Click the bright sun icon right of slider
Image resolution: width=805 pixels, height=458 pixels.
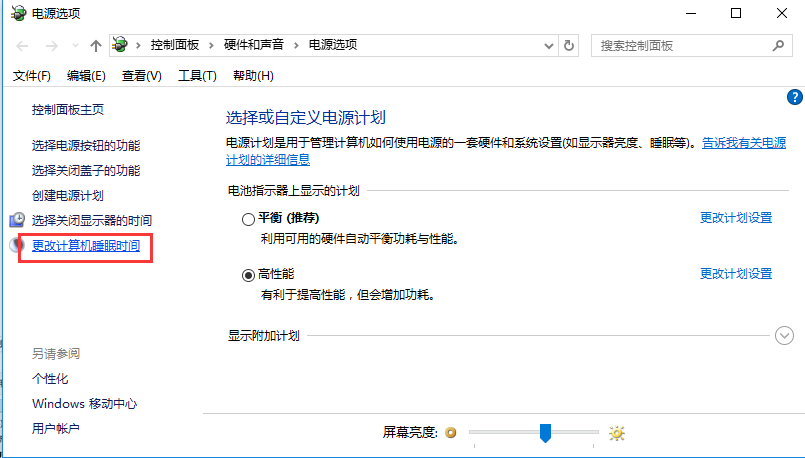(x=617, y=433)
